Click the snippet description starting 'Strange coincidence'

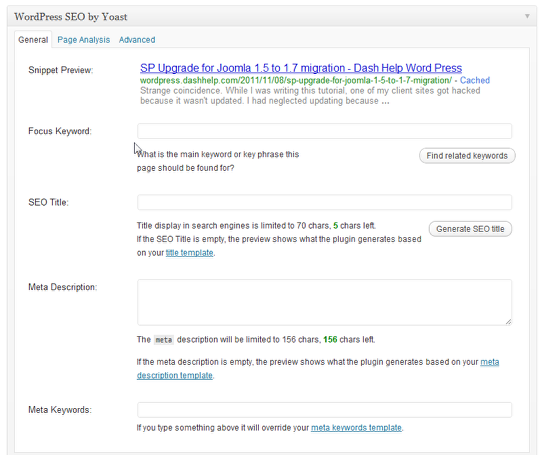(310, 96)
